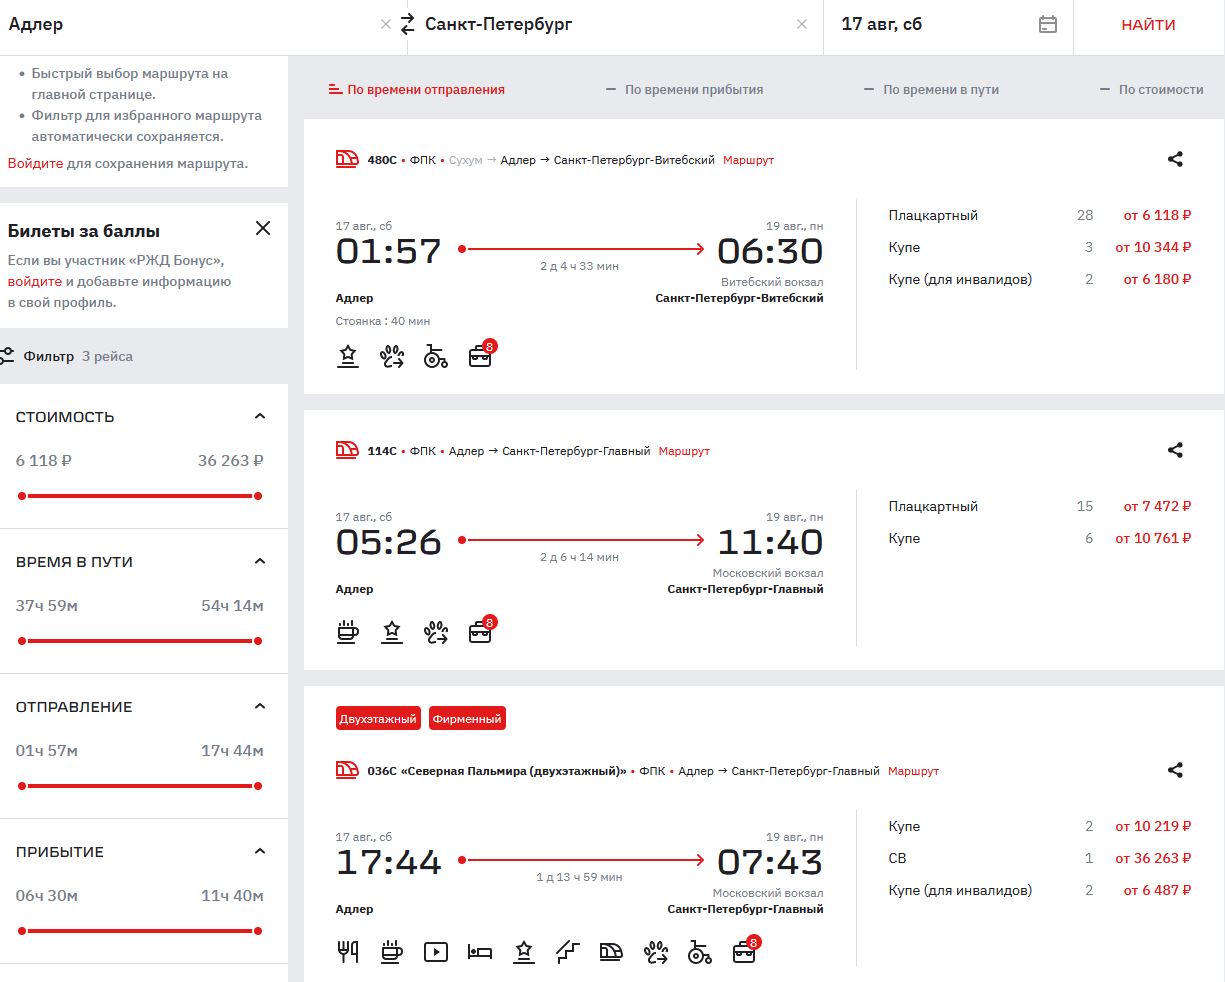Clear the Адлер departure field
The width and height of the screenshot is (1225, 982).
click(x=386, y=24)
